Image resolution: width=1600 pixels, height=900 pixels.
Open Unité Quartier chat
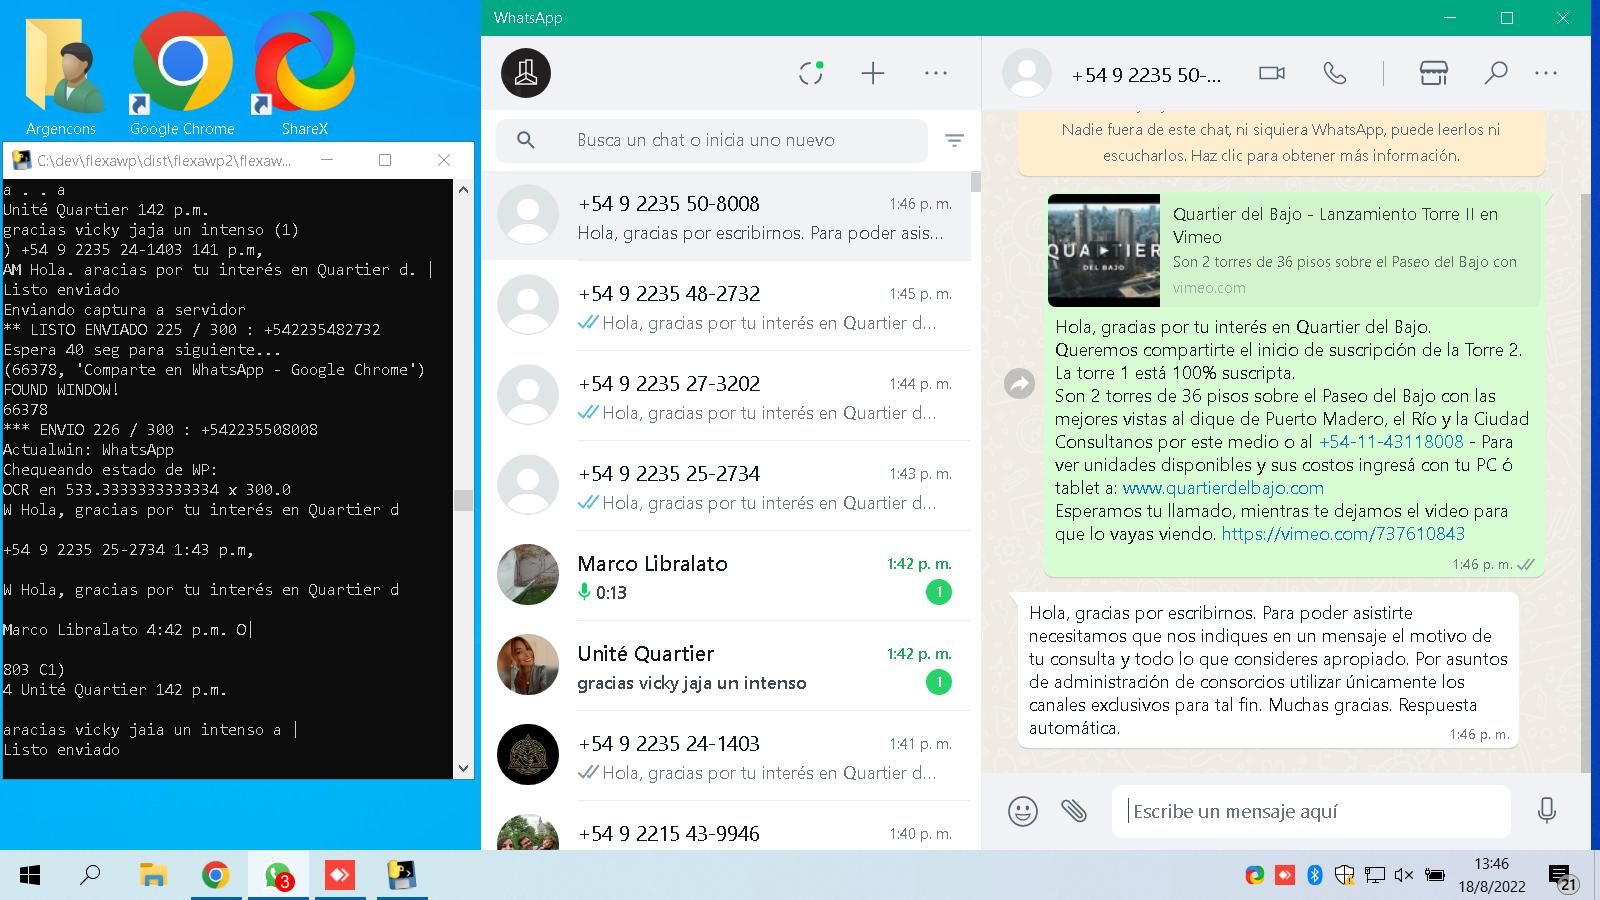point(726,667)
